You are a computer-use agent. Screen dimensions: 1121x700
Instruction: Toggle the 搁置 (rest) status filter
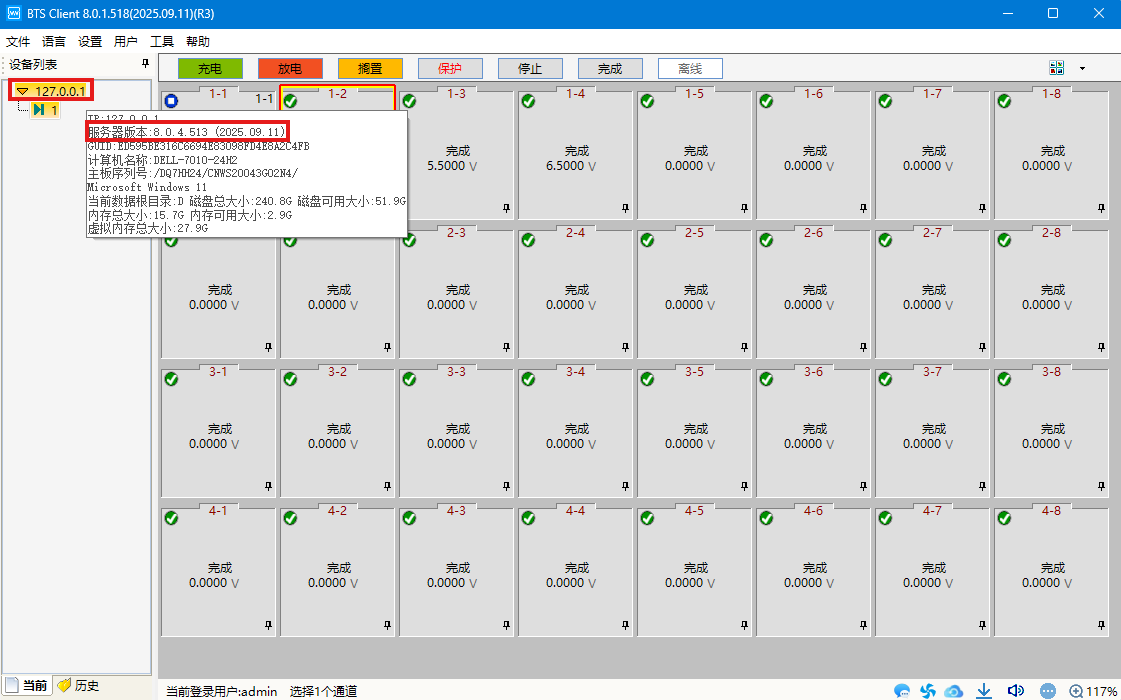[x=370, y=69]
